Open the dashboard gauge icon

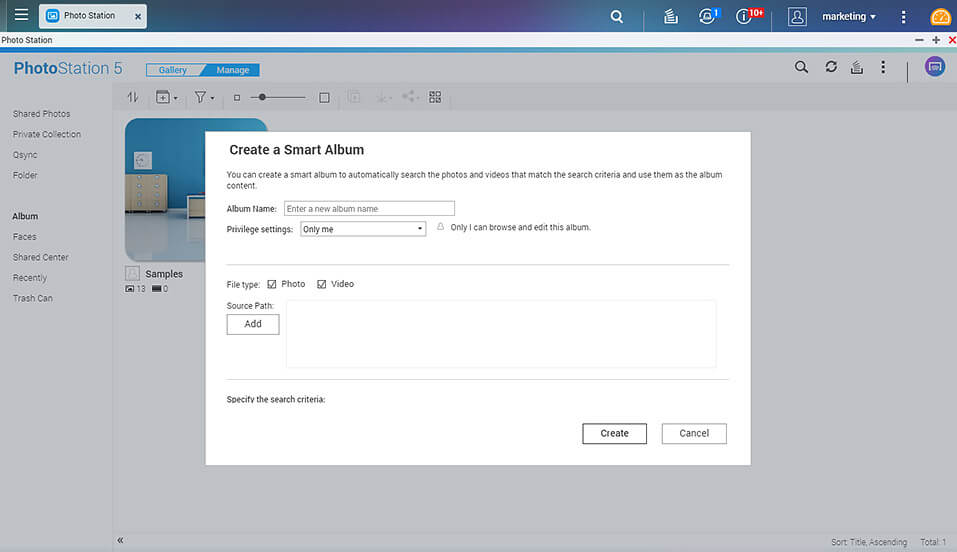[940, 16]
